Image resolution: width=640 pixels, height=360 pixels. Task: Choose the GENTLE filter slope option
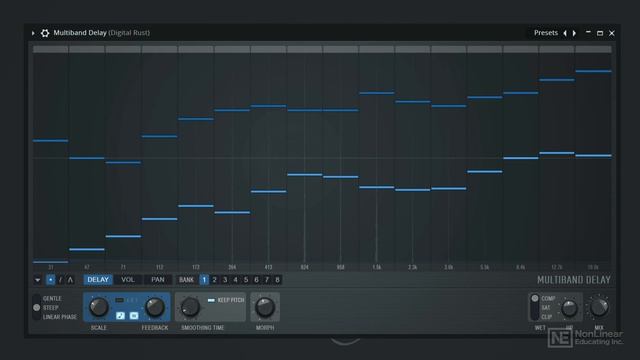52,298
